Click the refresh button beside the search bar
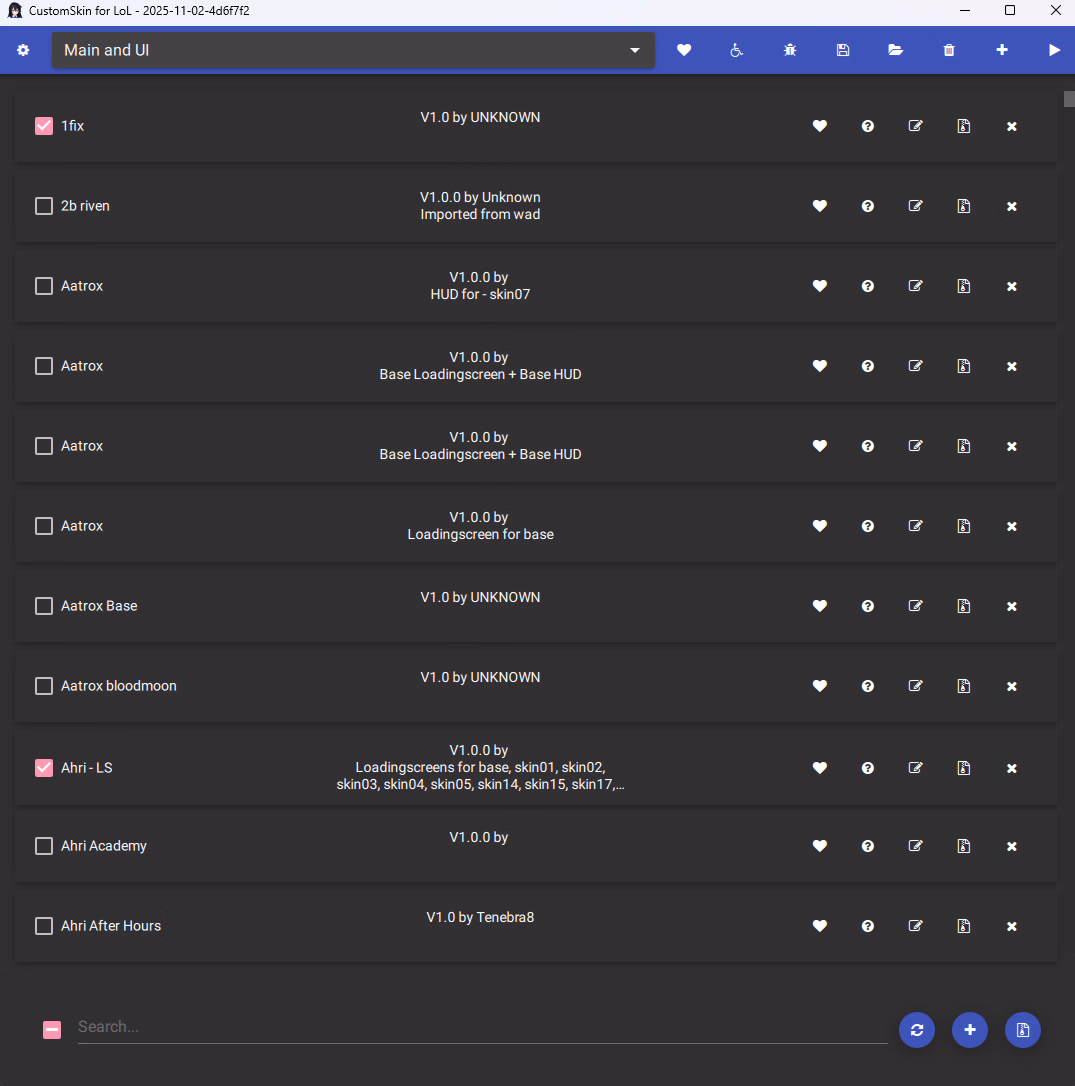Image resolution: width=1075 pixels, height=1086 pixels. click(x=916, y=1030)
